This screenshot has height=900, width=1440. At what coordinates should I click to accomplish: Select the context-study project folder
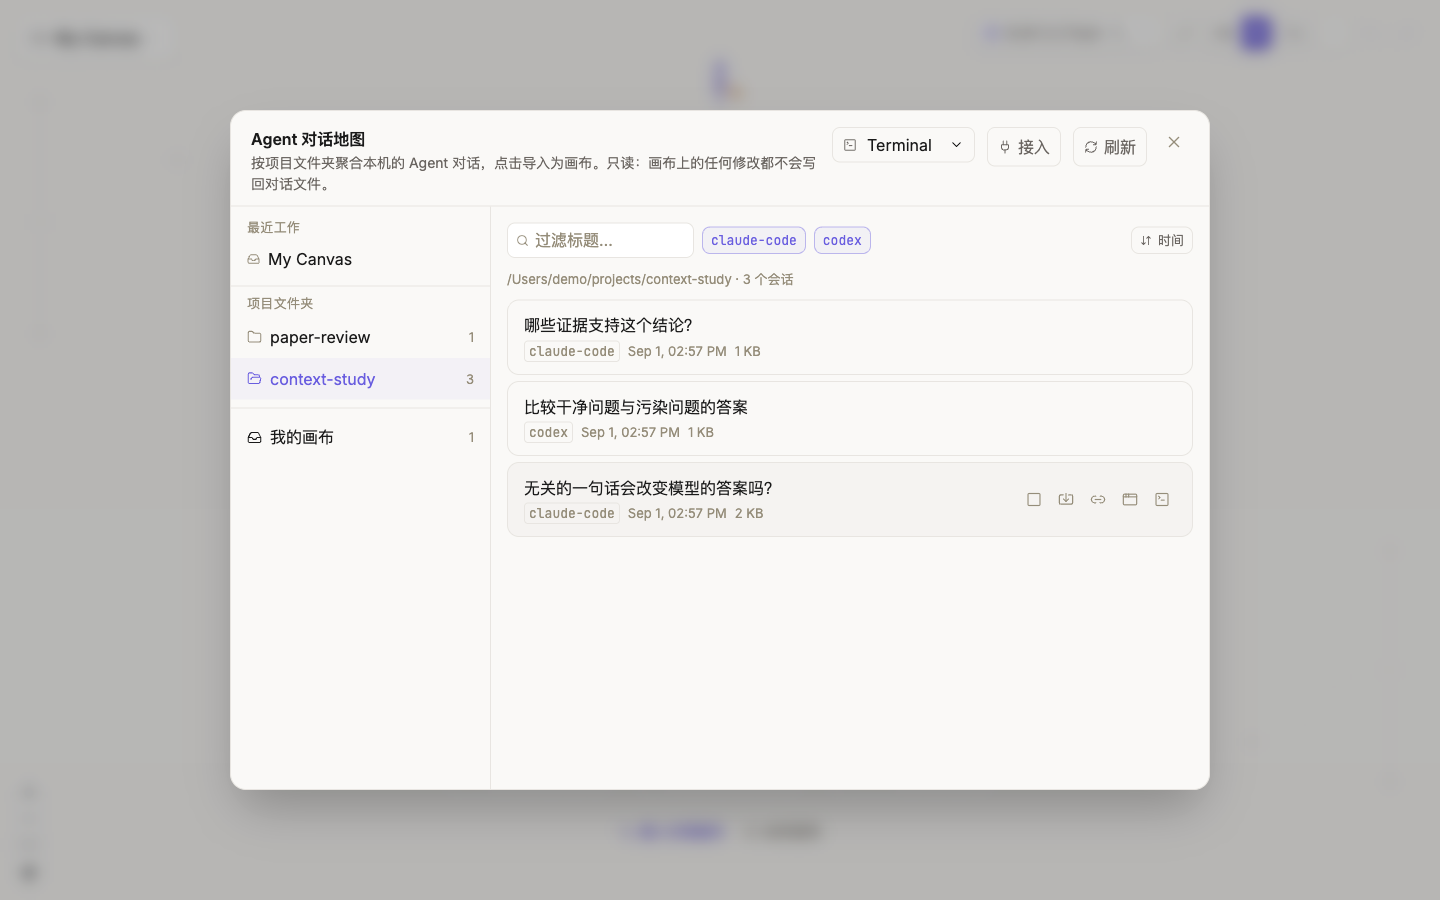point(360,379)
